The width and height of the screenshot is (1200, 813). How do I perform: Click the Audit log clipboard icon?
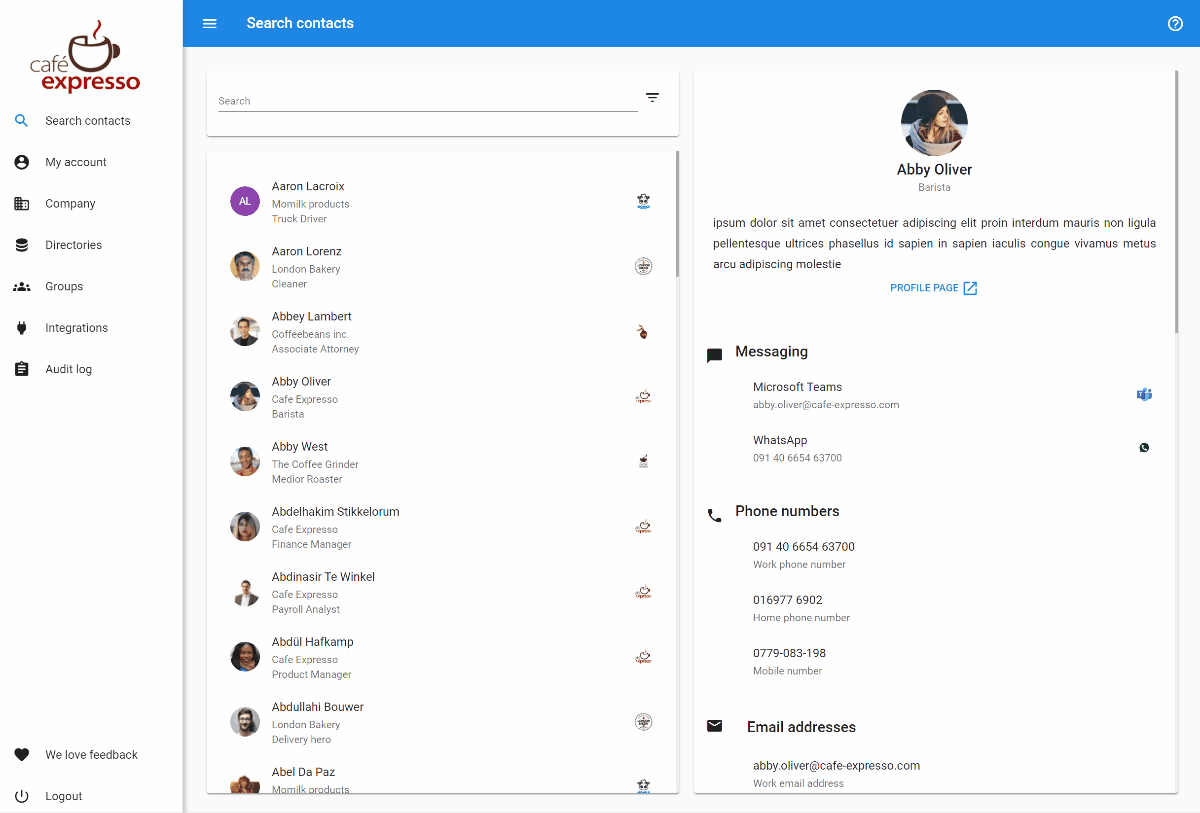(x=21, y=369)
